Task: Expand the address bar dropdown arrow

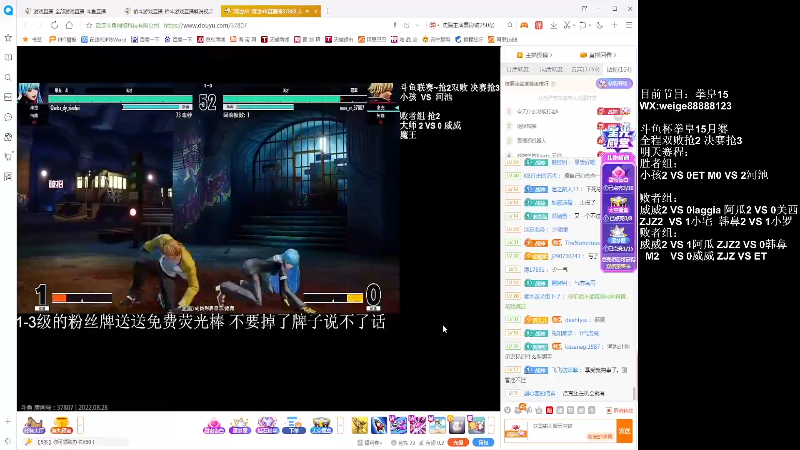Action: 417,25
